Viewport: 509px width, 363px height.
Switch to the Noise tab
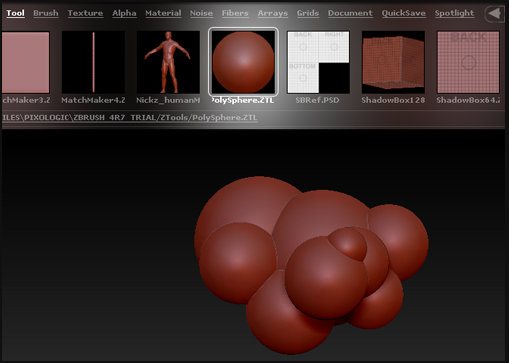pyautogui.click(x=201, y=13)
